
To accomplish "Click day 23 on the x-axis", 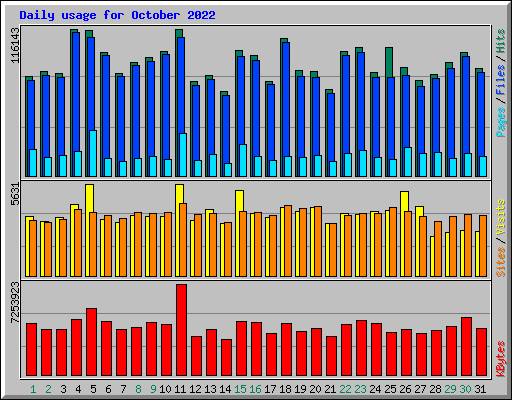I will tap(360, 389).
